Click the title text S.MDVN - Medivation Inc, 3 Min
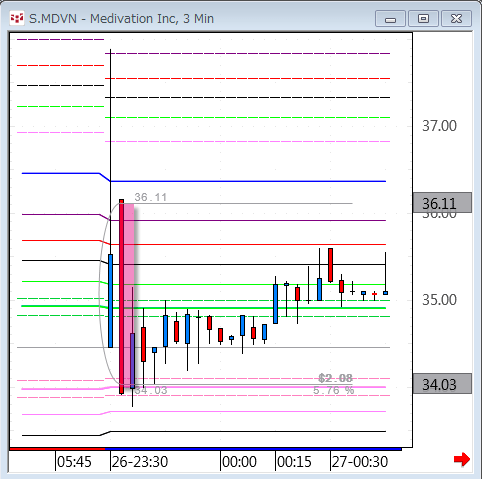The image size is (482, 479). (121, 19)
